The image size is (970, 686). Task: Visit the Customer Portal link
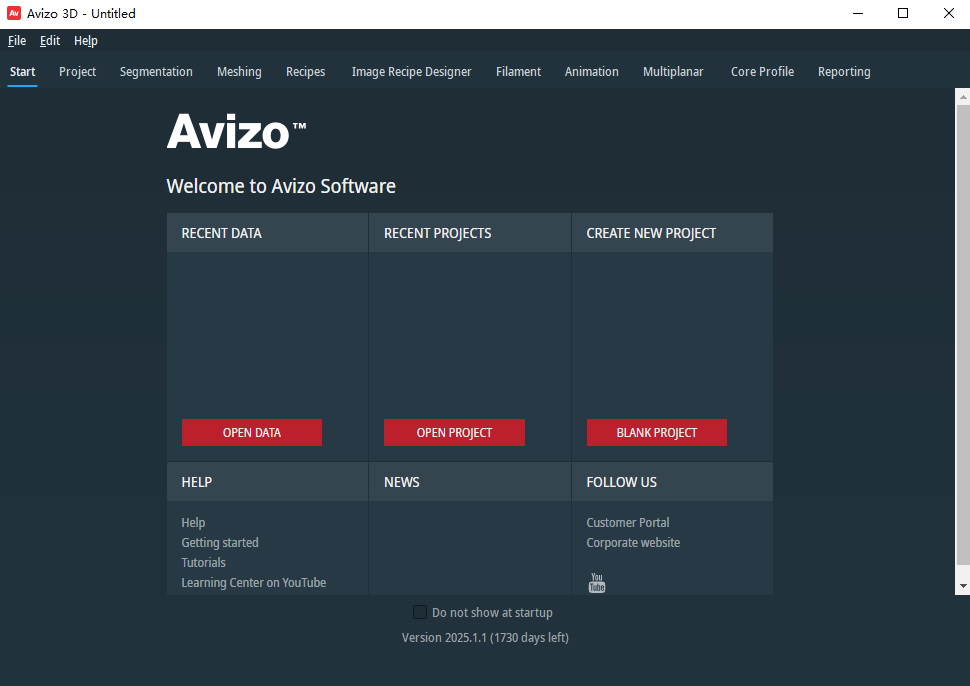pos(628,523)
